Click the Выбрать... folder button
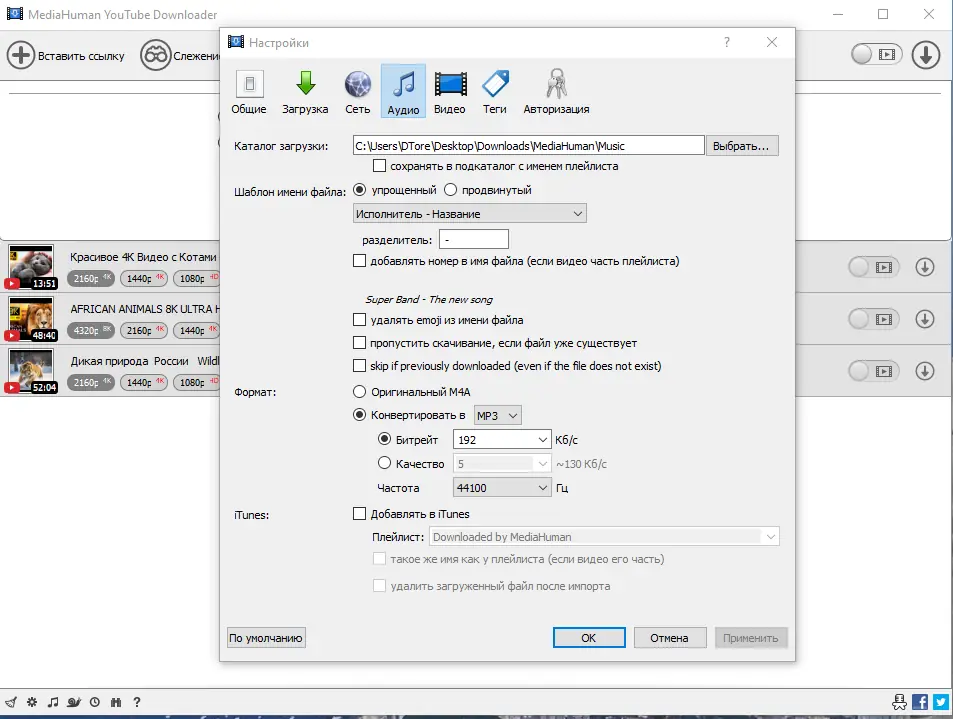Image resolution: width=953 pixels, height=719 pixels. (x=741, y=146)
